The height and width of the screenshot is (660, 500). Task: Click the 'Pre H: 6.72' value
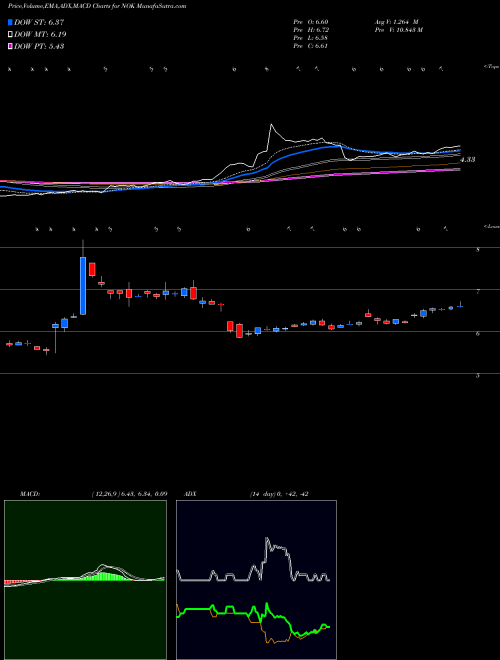[x=311, y=30]
